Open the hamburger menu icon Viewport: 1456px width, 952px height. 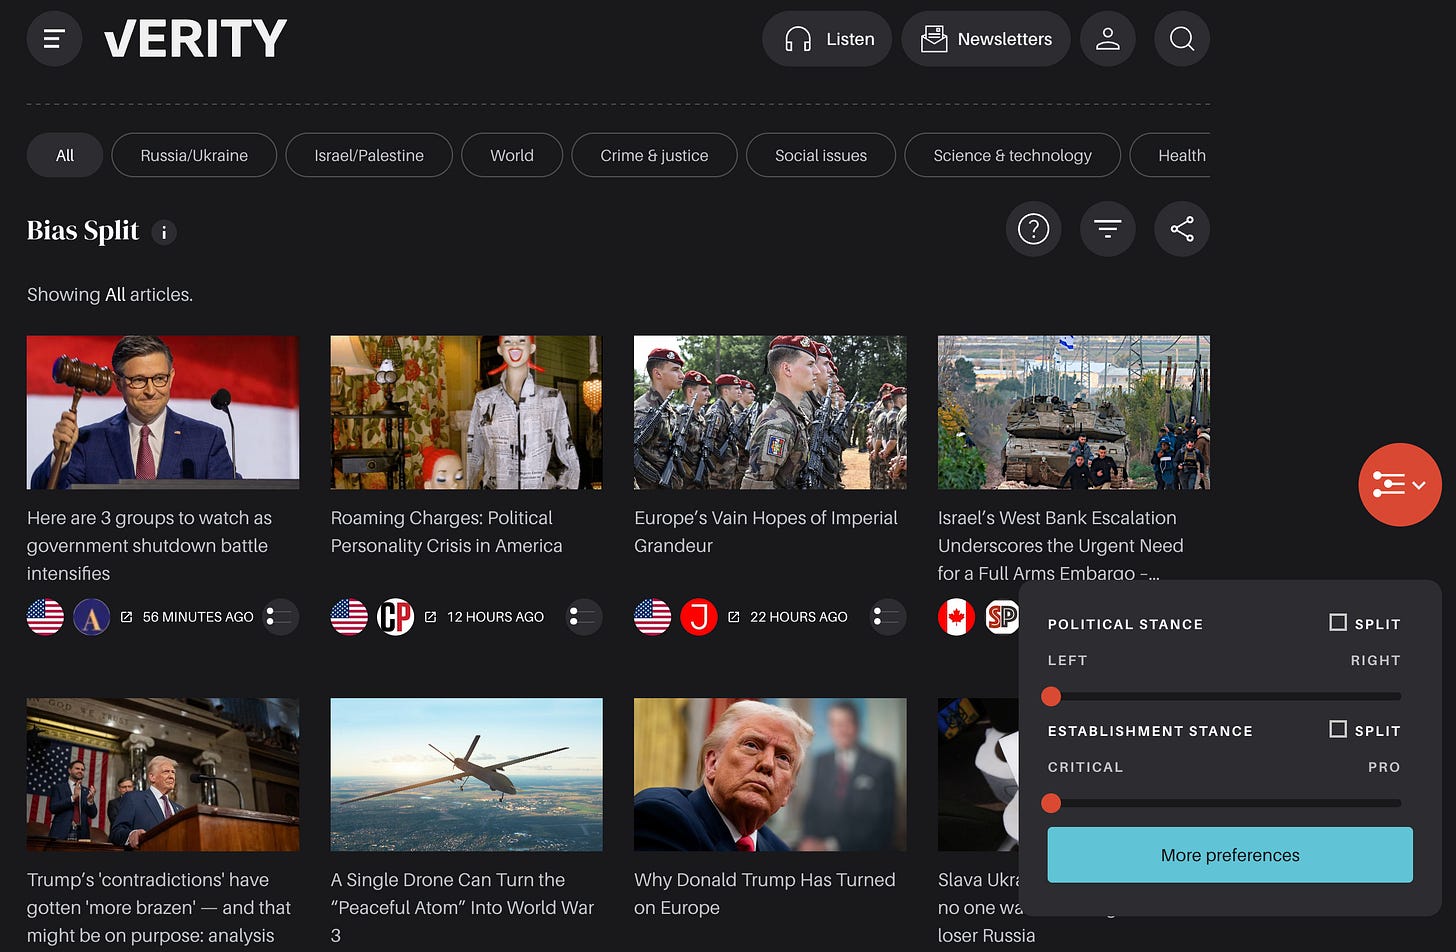(x=54, y=39)
